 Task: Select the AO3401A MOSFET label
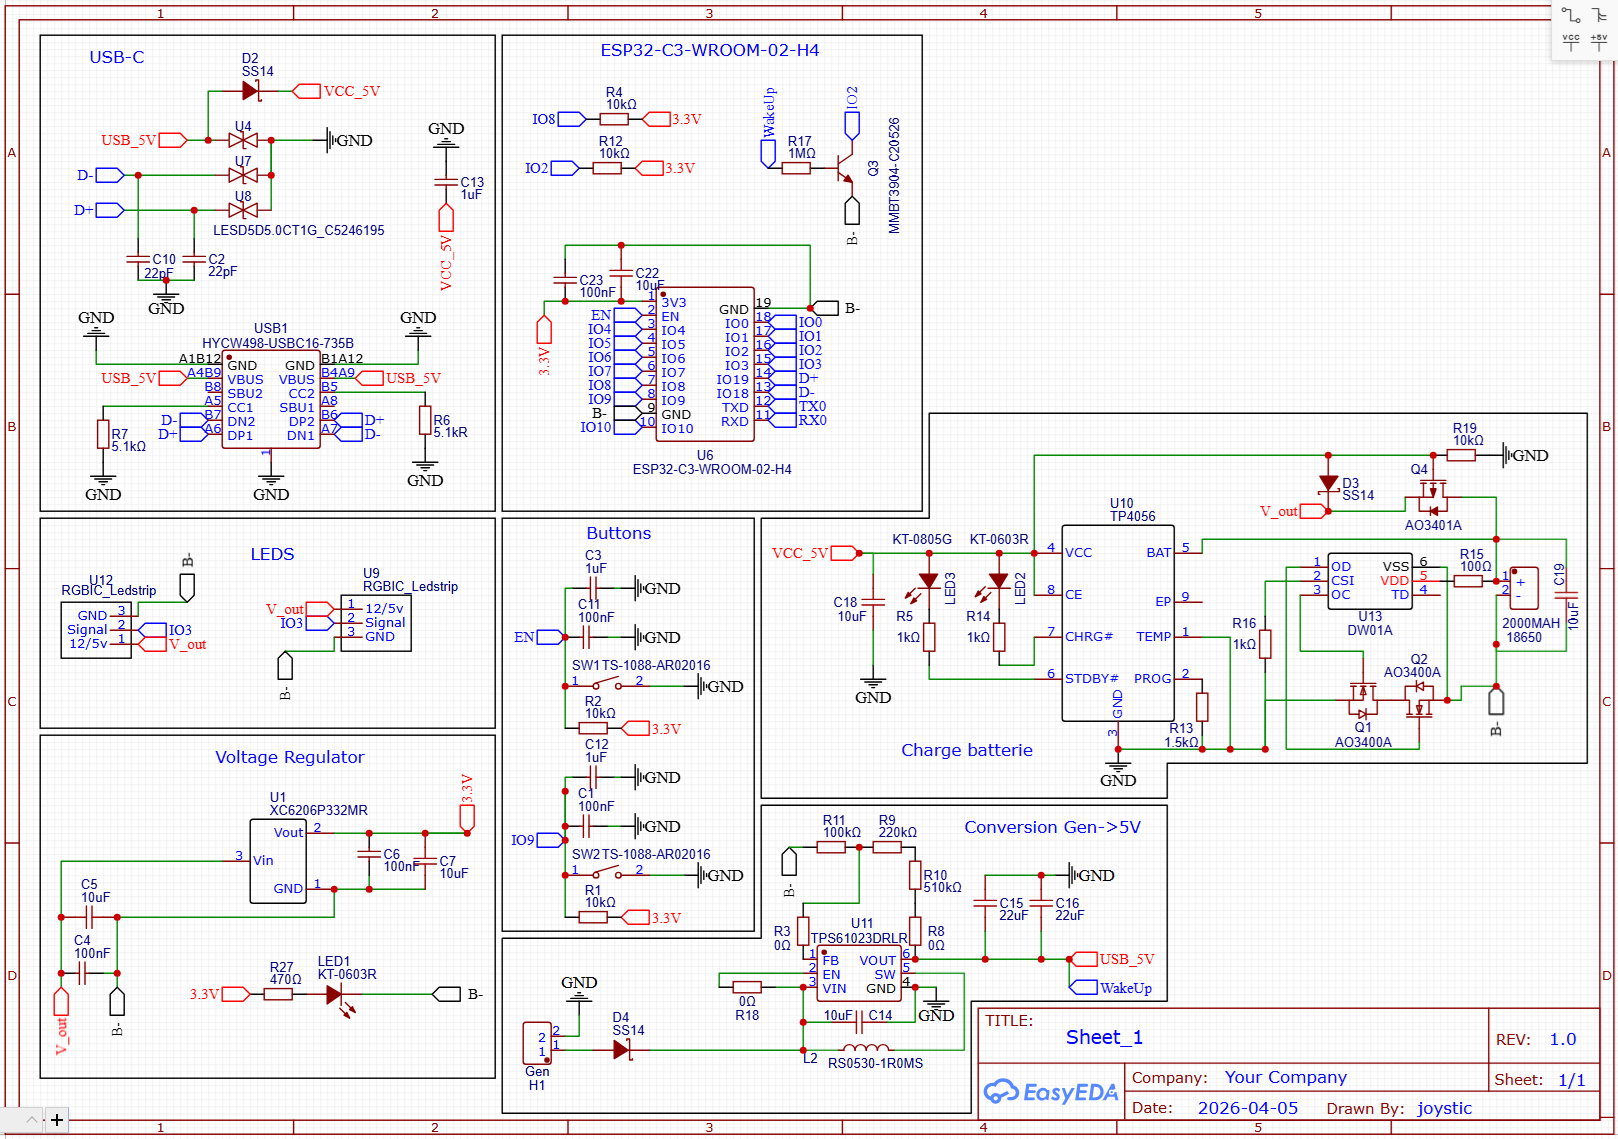[x=1433, y=525]
